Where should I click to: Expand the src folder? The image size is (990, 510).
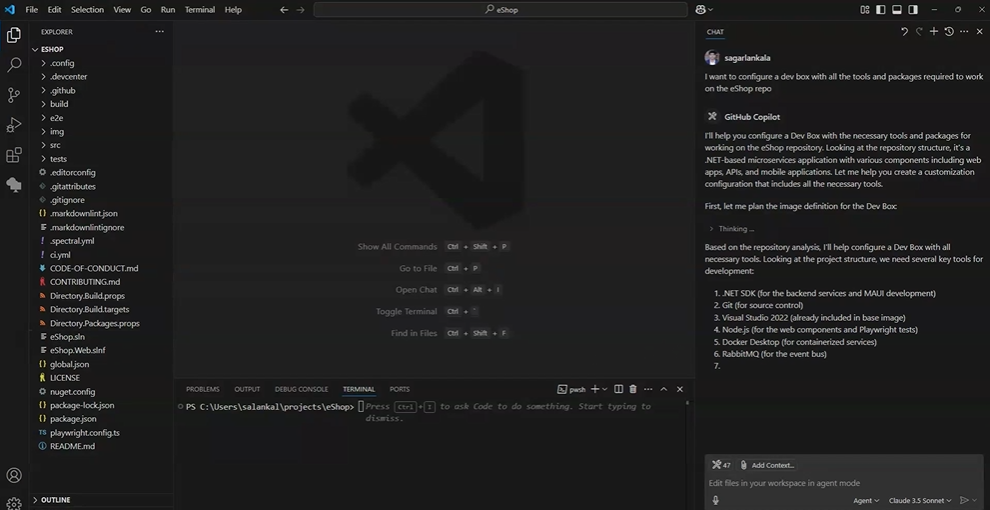pos(55,145)
